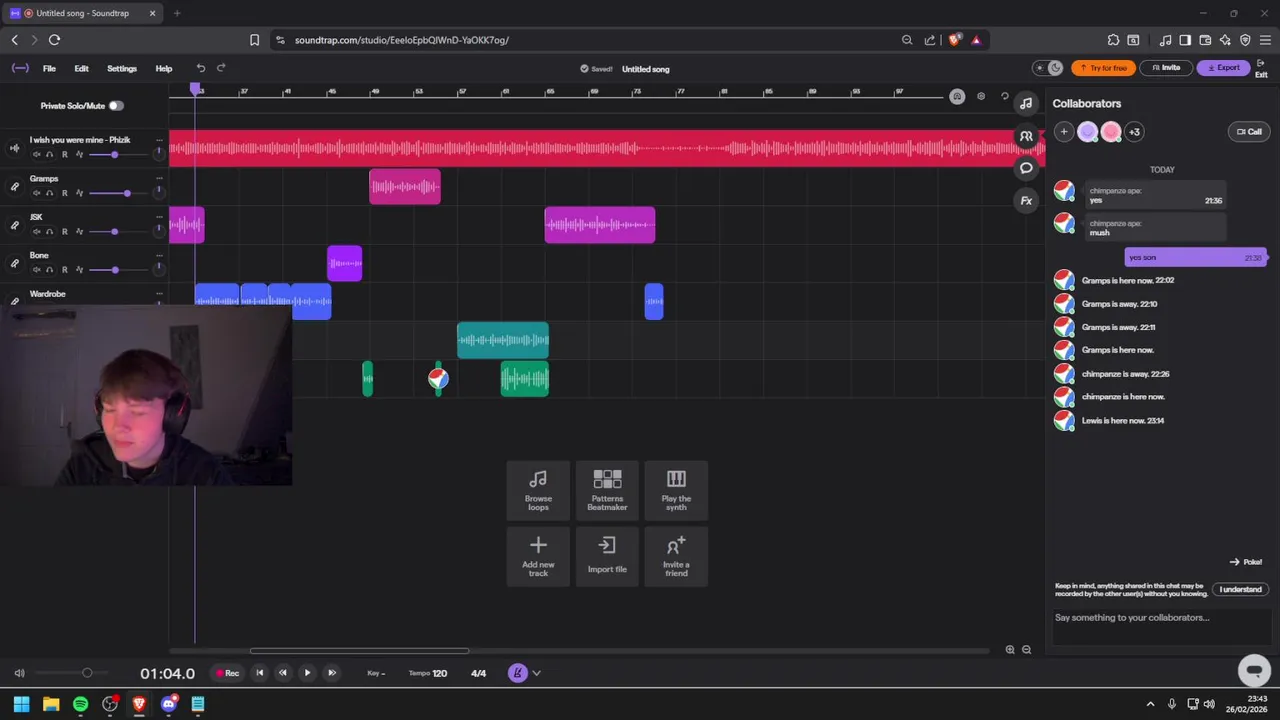Viewport: 1280px width, 720px height.
Task: Arm recording on I wish you were mine track
Action: (65, 154)
